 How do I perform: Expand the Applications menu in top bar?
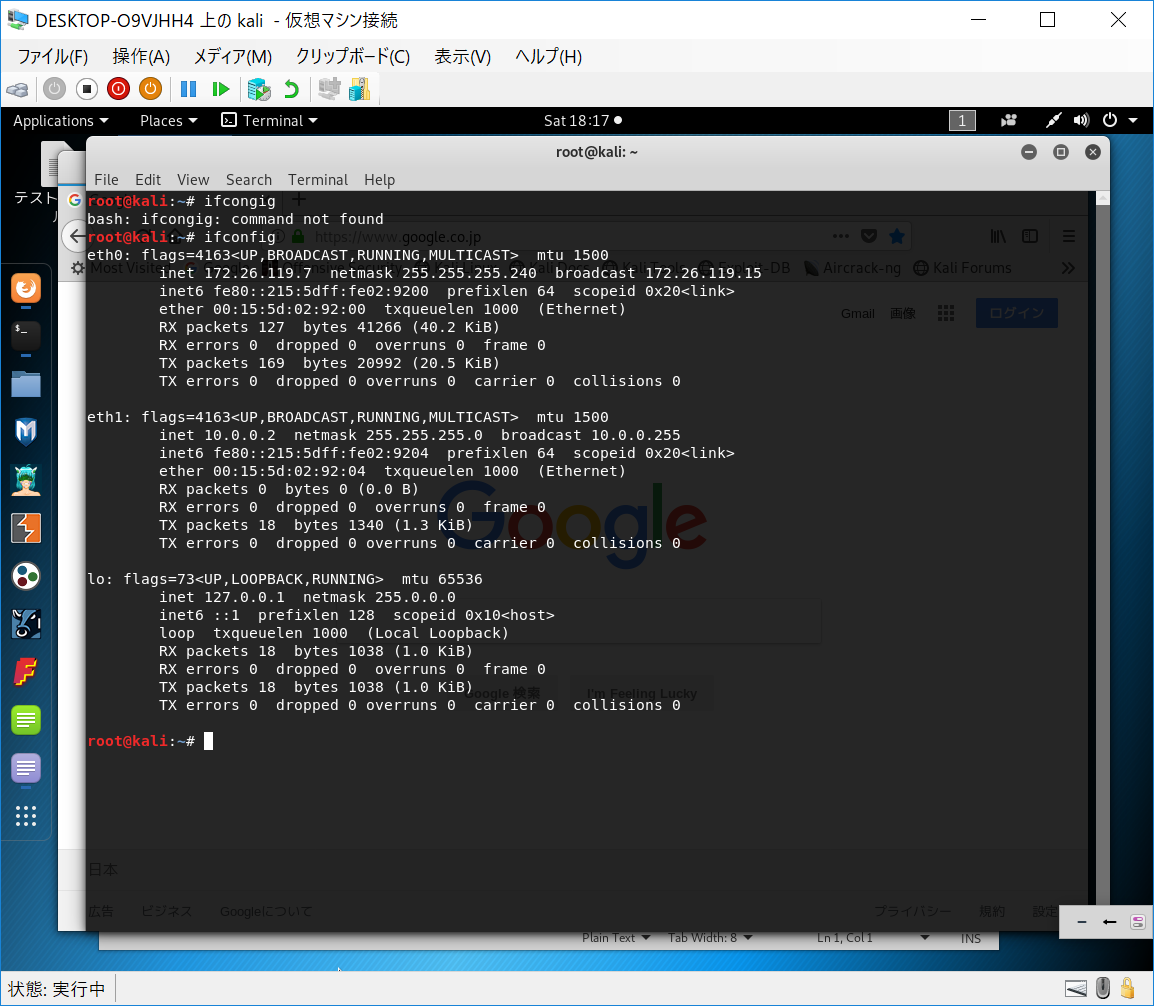pyautogui.click(x=60, y=121)
